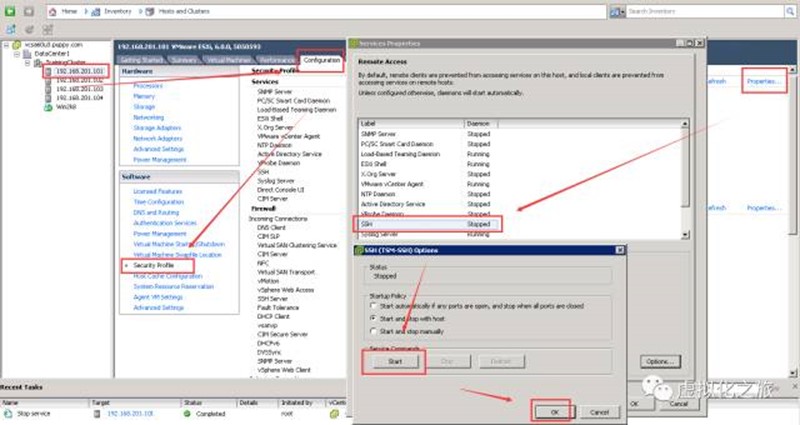
Task: Open the search type dropdown arrow
Action: pyautogui.click(x=623, y=12)
